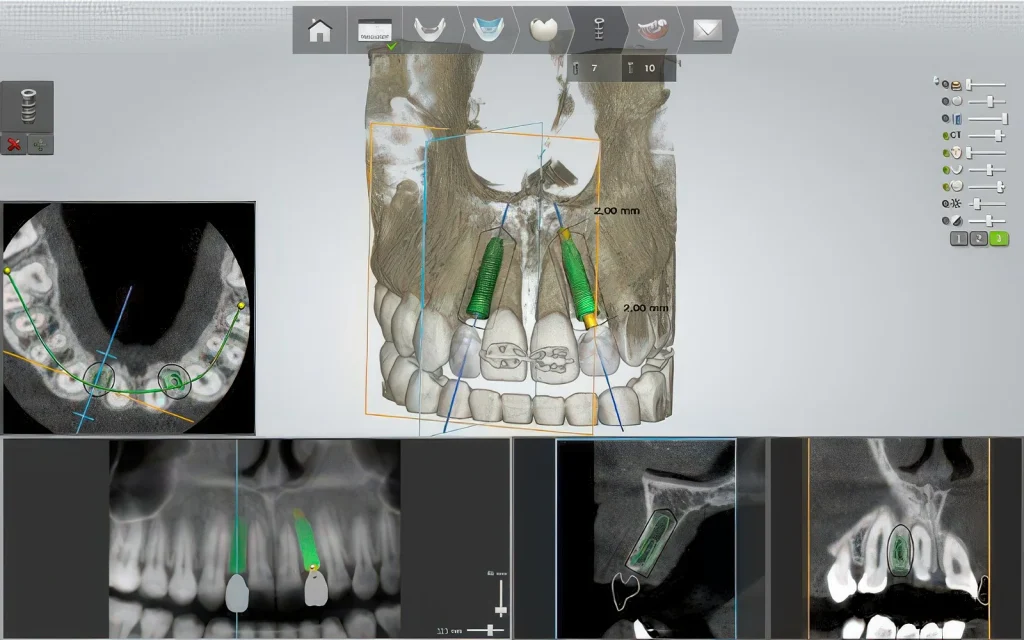Viewport: 1024px width, 640px height.
Task: Go to the Home screen icon
Action: click(320, 30)
